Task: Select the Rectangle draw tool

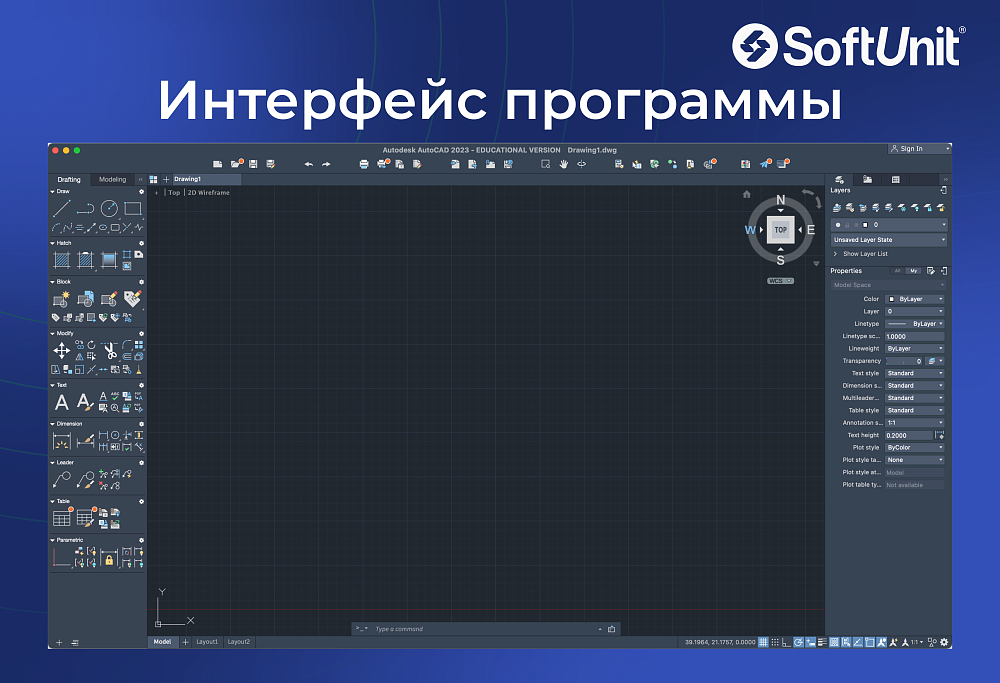Action: (133, 209)
